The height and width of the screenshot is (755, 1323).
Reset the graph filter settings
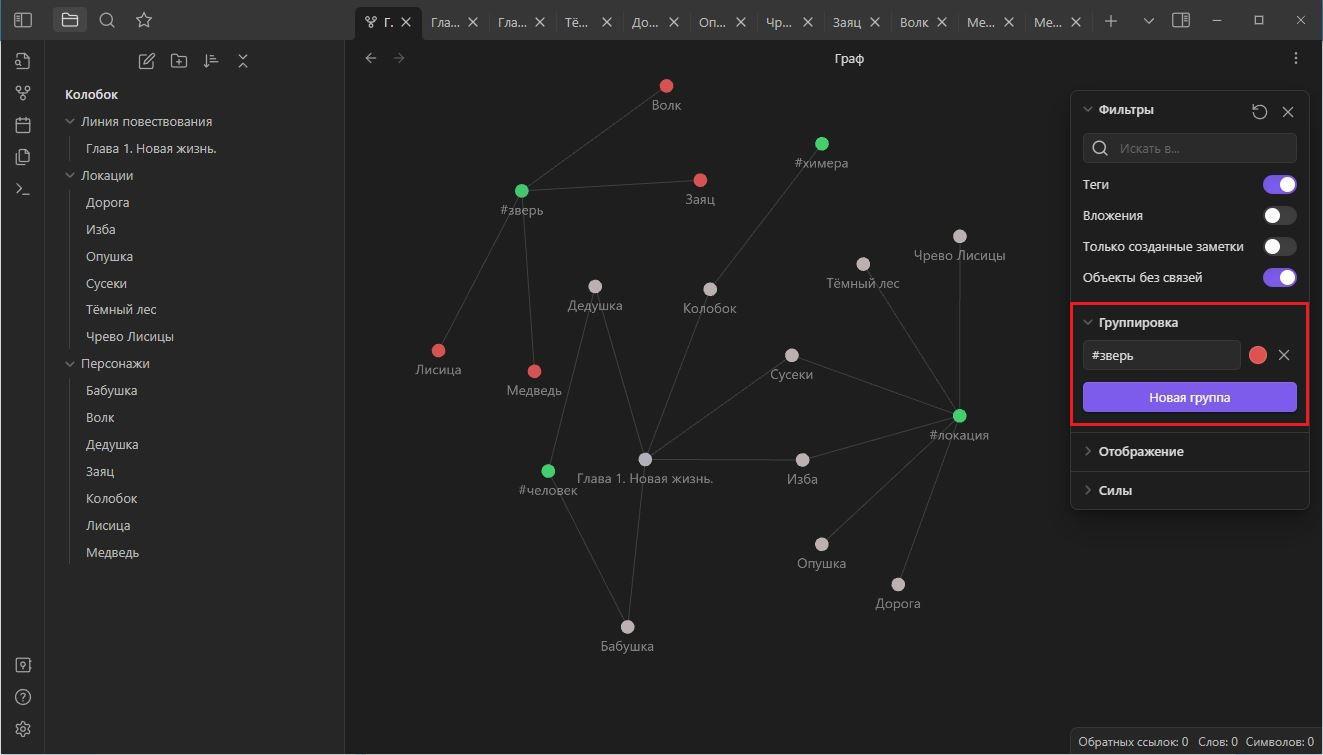click(1260, 112)
